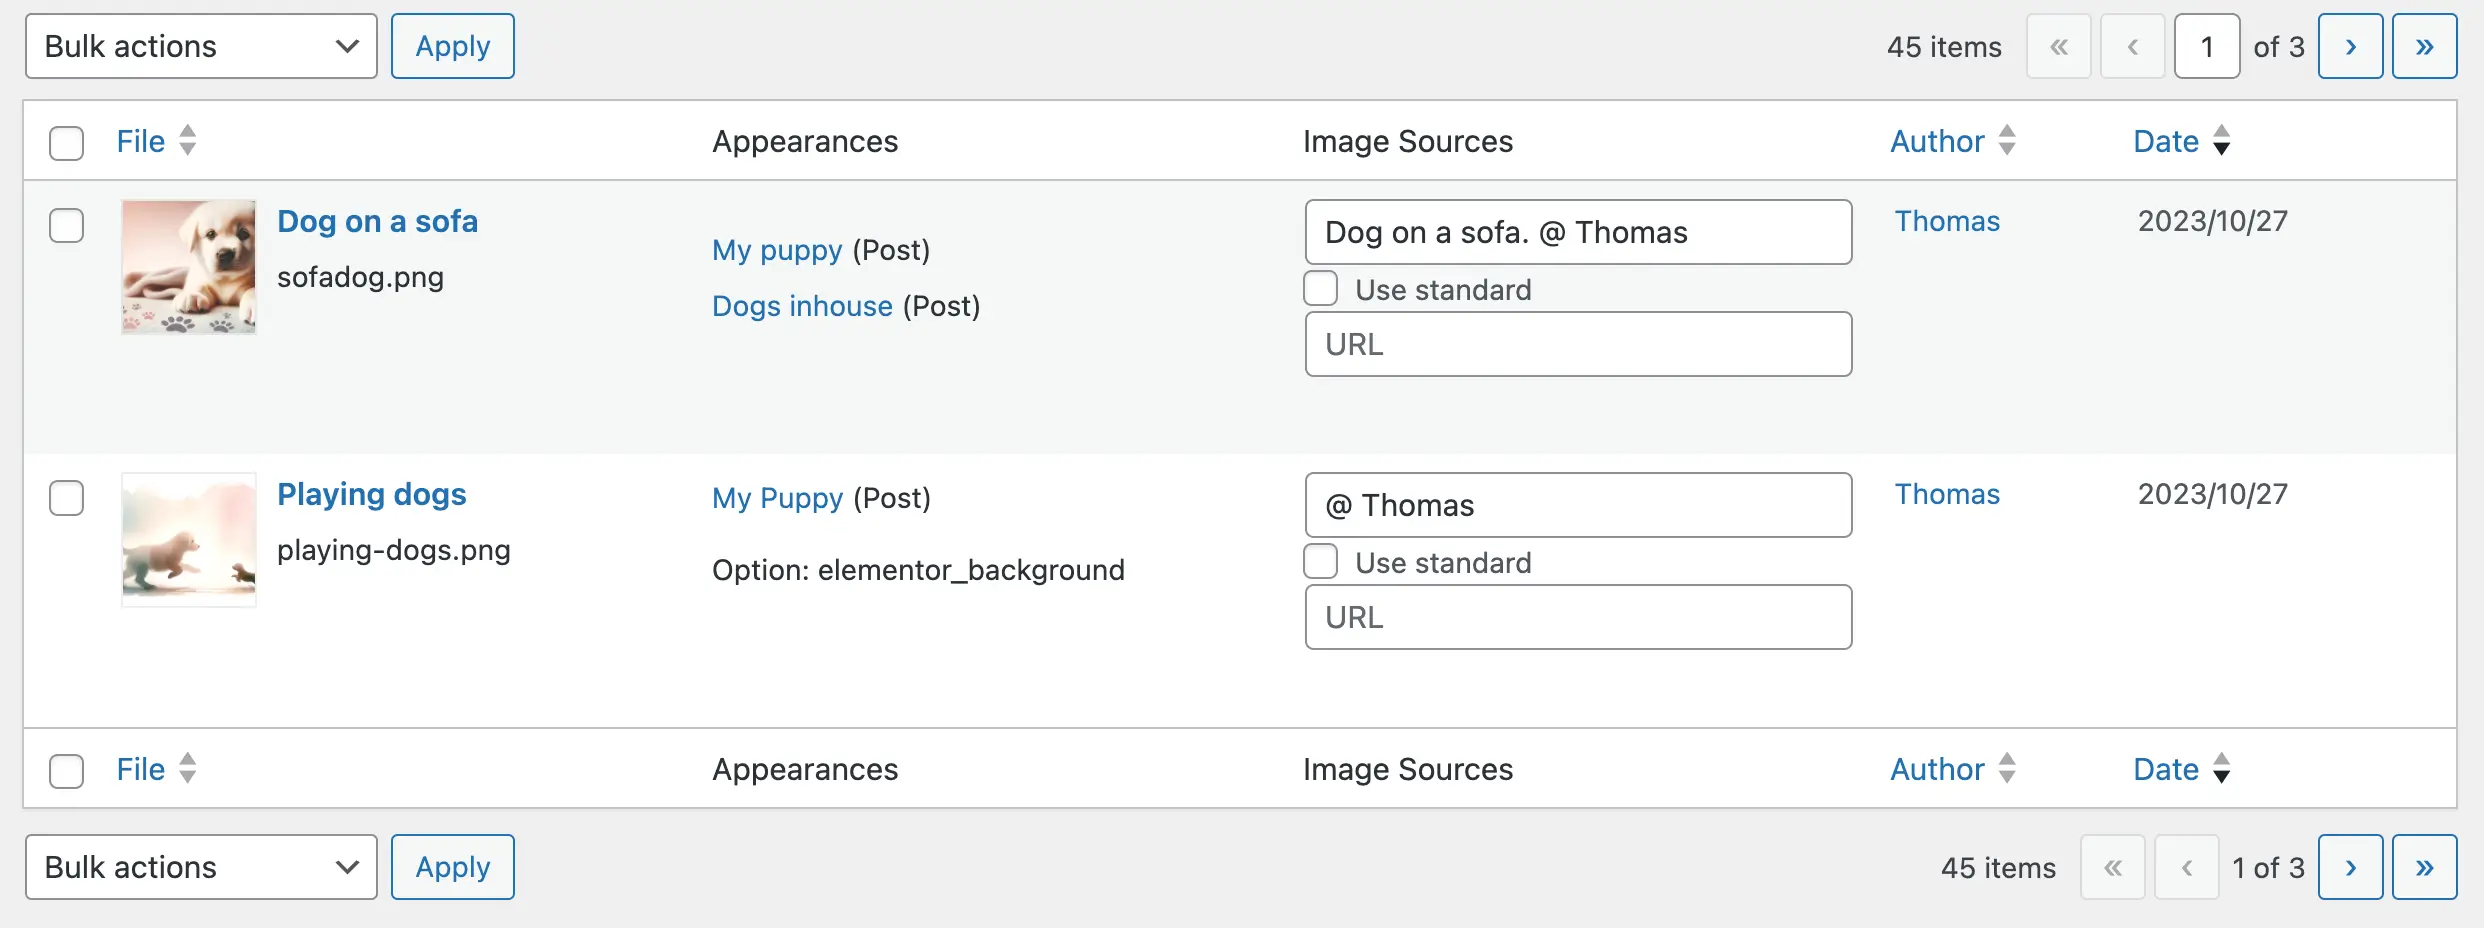Jump to last page using top double-arrow
The width and height of the screenshot is (2484, 928).
pyautogui.click(x=2424, y=47)
